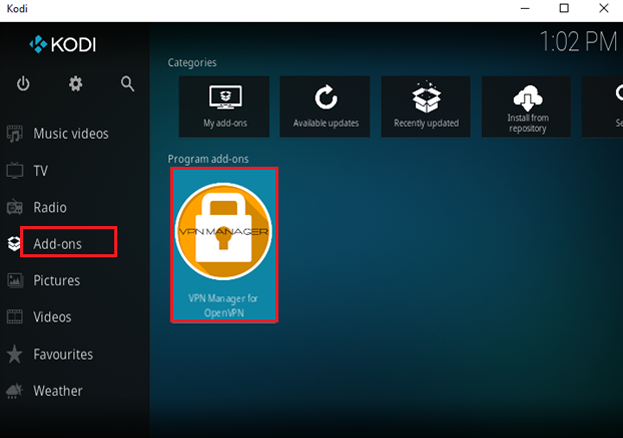Go to Favourites
The height and width of the screenshot is (438, 623).
(x=63, y=354)
